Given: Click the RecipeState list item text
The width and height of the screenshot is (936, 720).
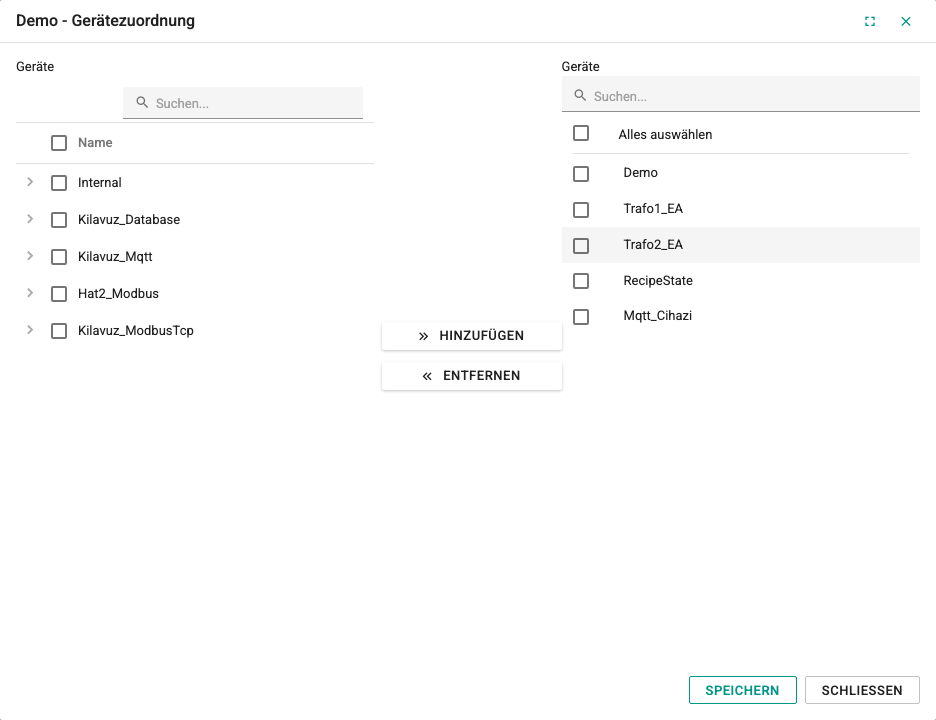Looking at the screenshot, I should click(658, 281).
